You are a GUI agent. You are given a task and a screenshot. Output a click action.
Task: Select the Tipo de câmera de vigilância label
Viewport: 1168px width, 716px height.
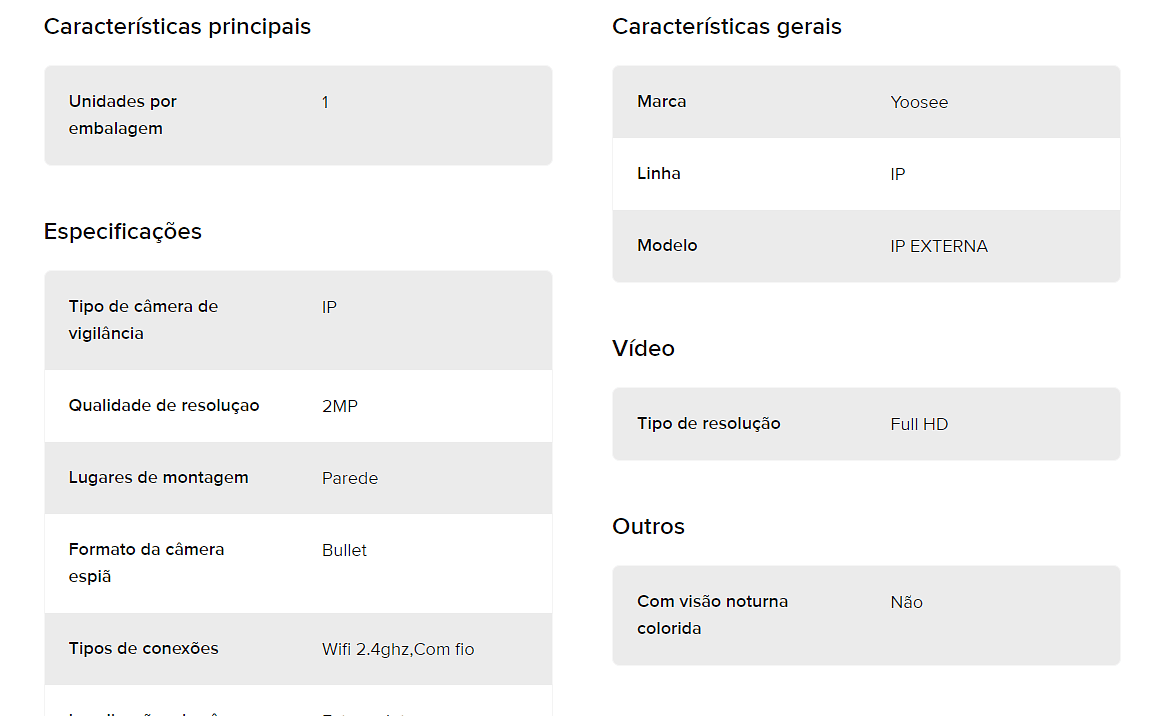[x=143, y=320]
